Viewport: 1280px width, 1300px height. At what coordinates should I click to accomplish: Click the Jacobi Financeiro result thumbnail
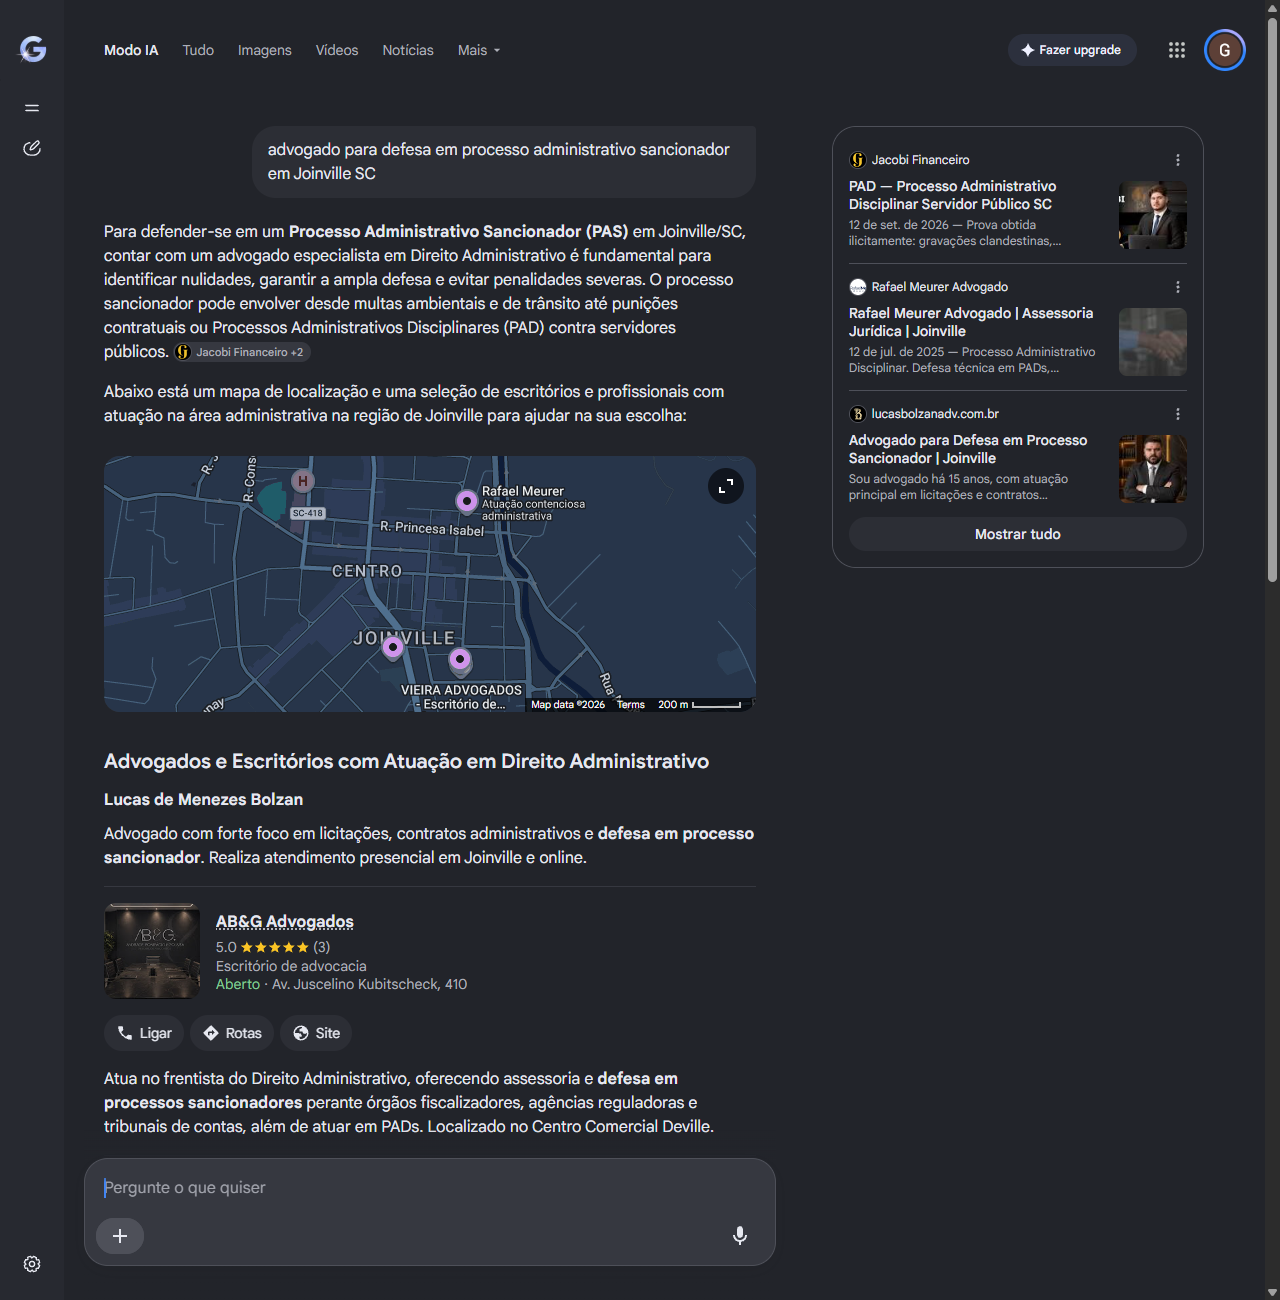(1153, 215)
